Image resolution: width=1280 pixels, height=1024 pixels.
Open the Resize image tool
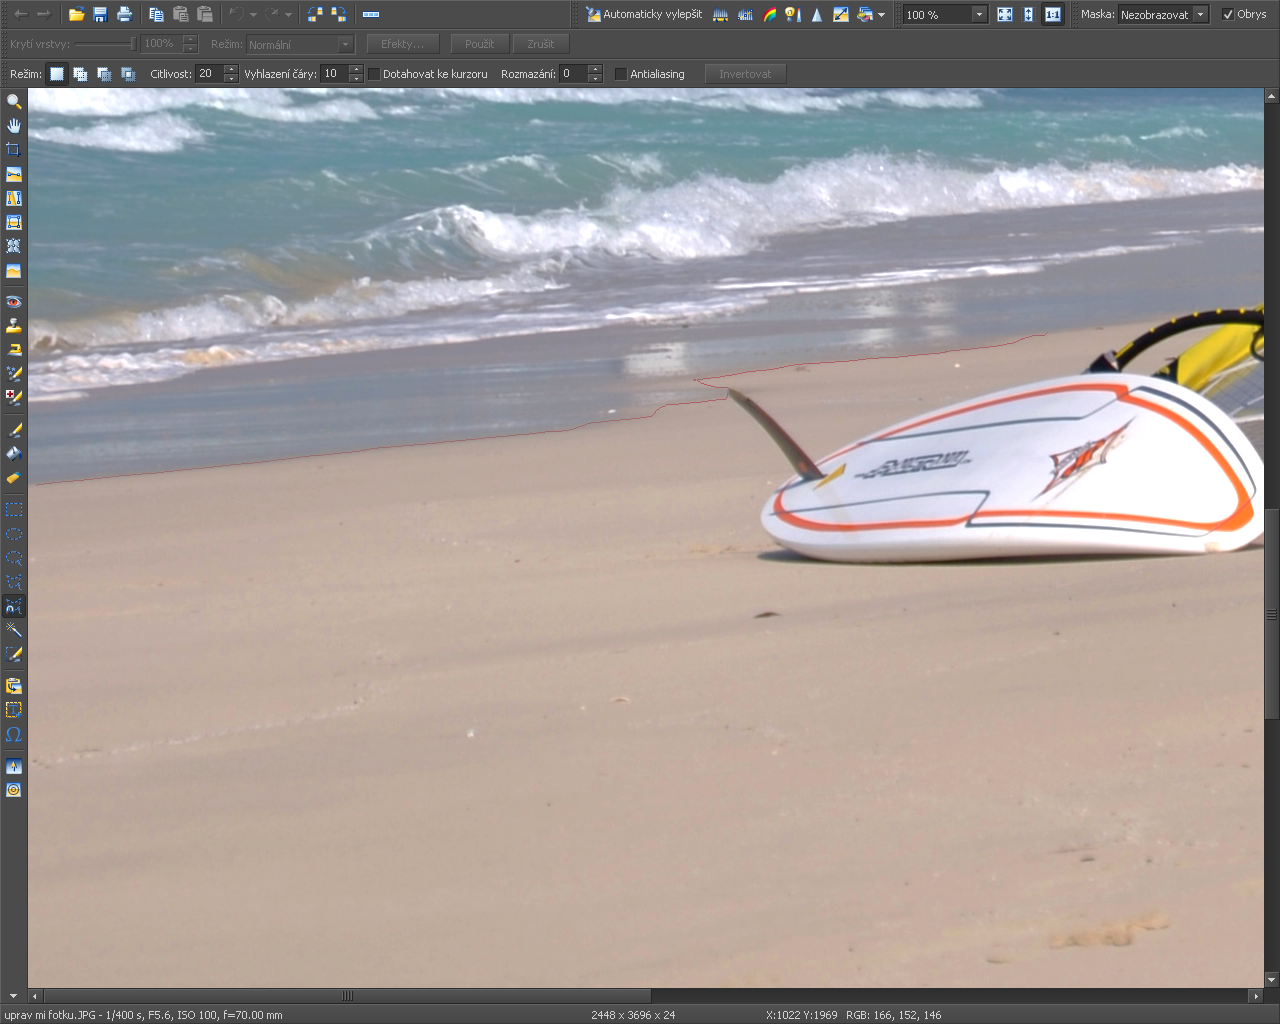(x=841, y=15)
